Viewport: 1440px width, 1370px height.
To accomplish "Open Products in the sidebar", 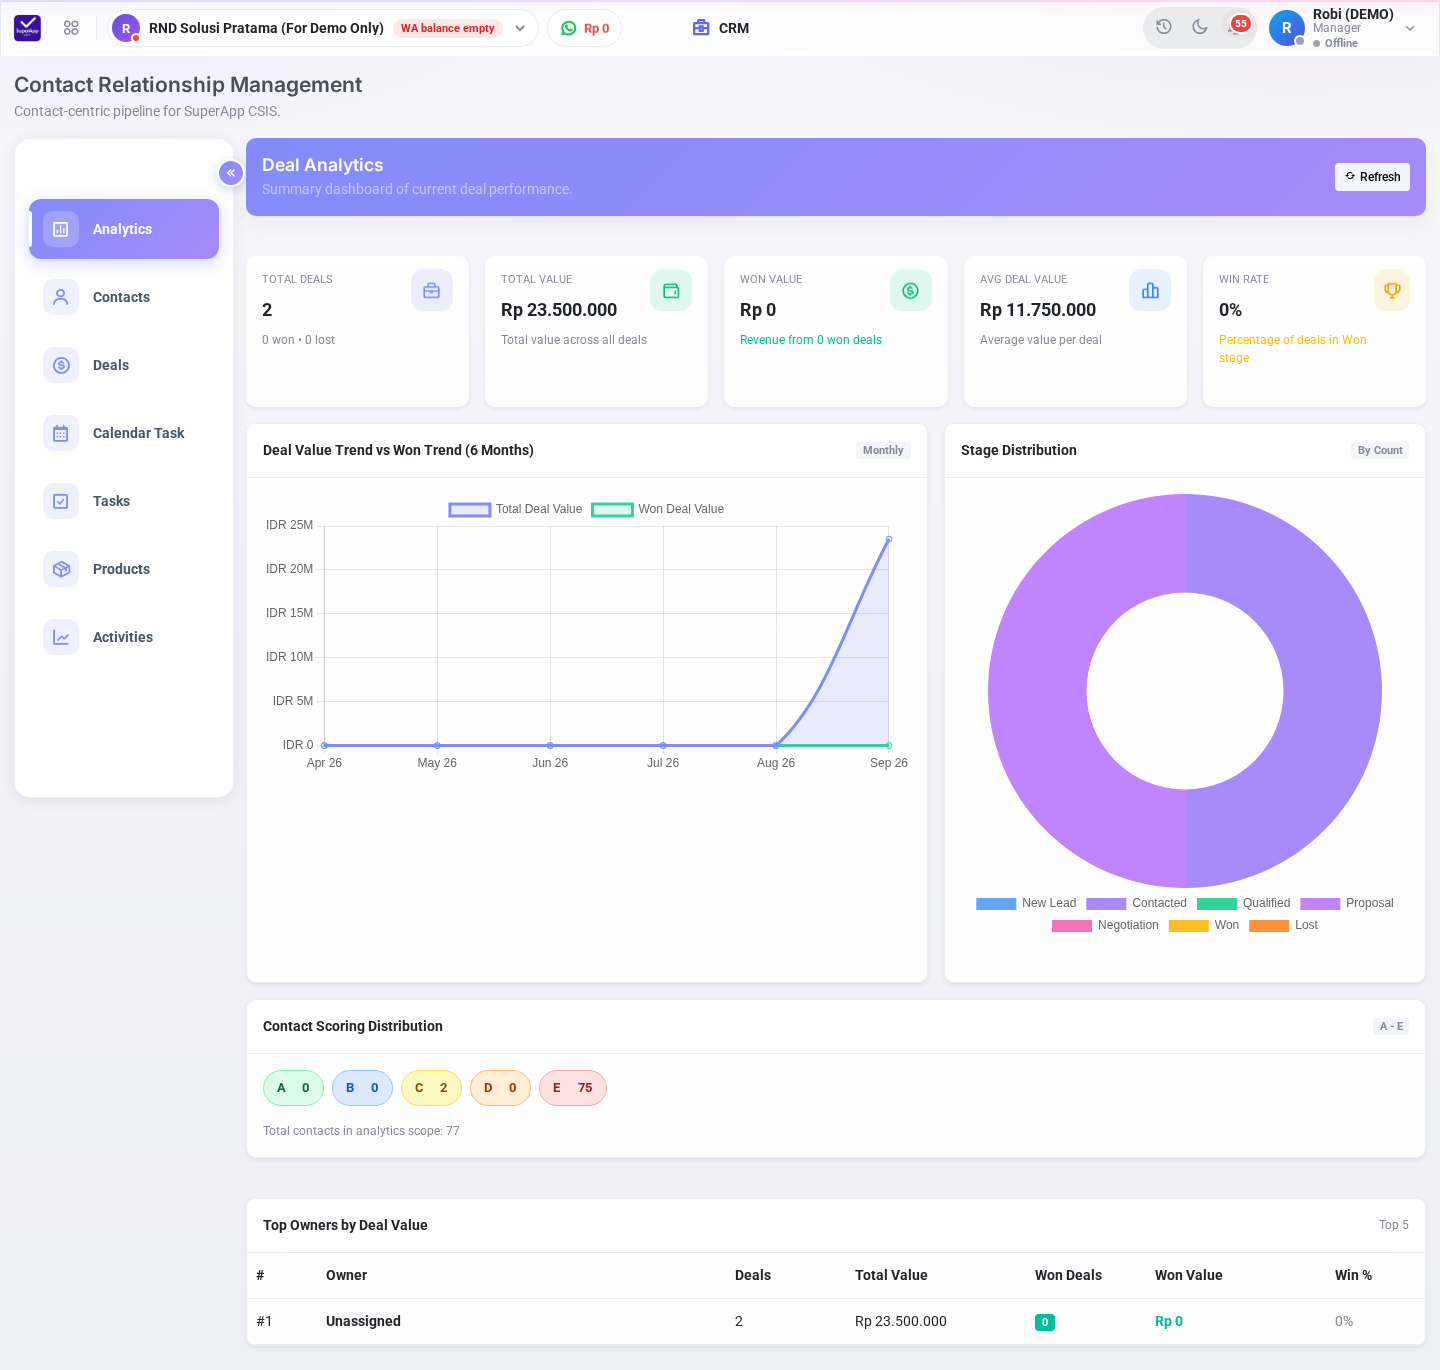I will (x=124, y=569).
